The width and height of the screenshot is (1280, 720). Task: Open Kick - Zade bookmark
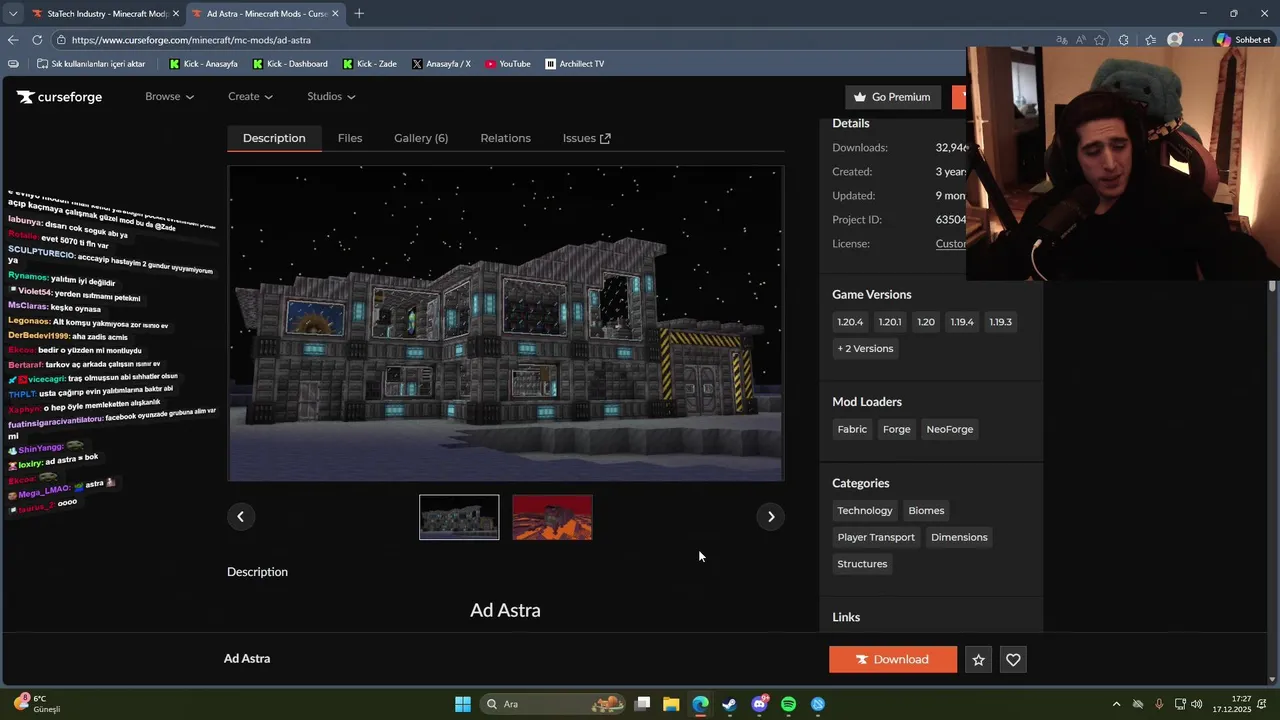[369, 64]
